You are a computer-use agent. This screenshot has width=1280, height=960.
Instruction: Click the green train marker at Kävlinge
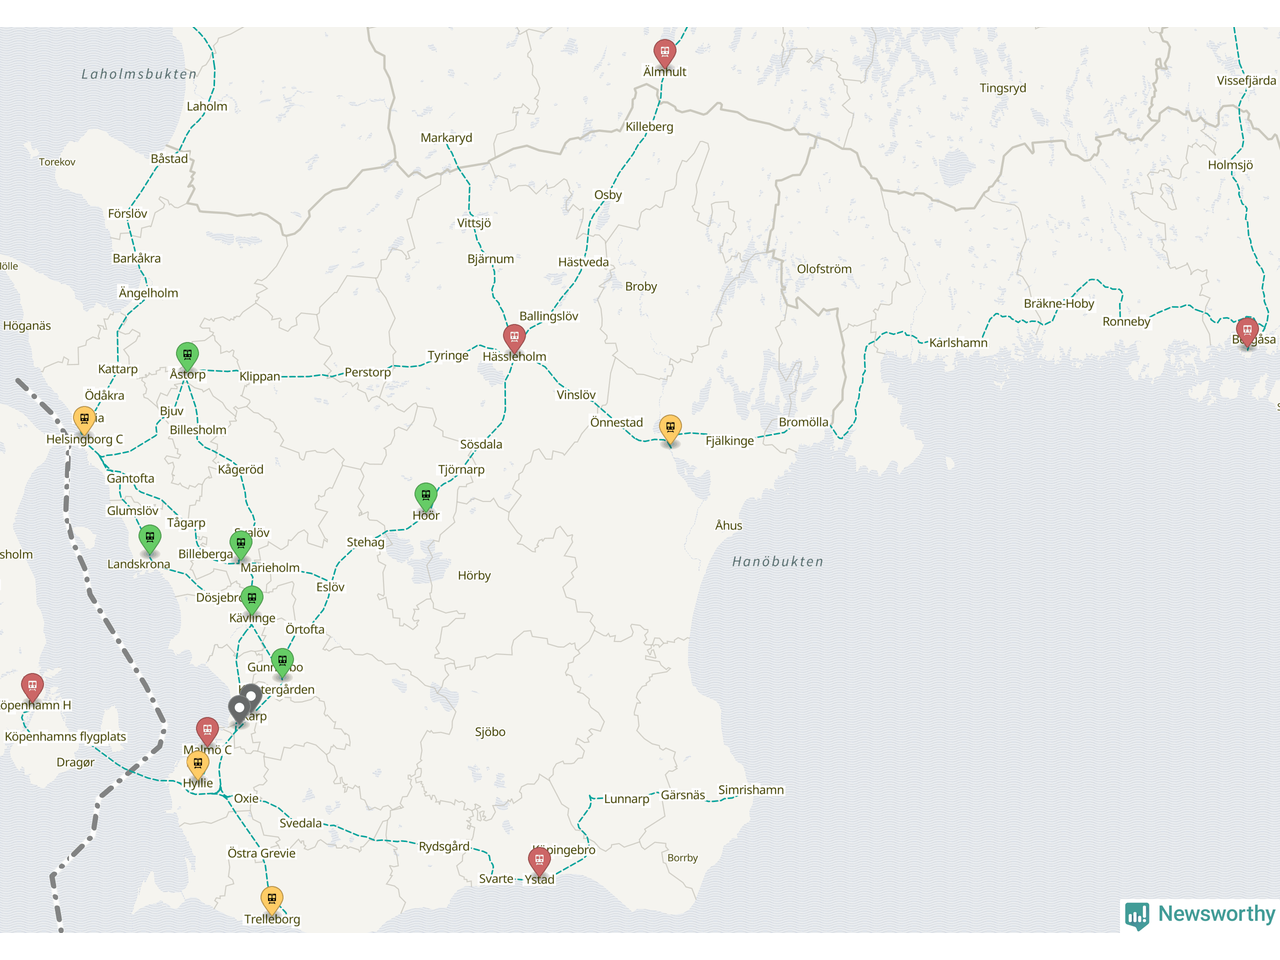coord(252,600)
